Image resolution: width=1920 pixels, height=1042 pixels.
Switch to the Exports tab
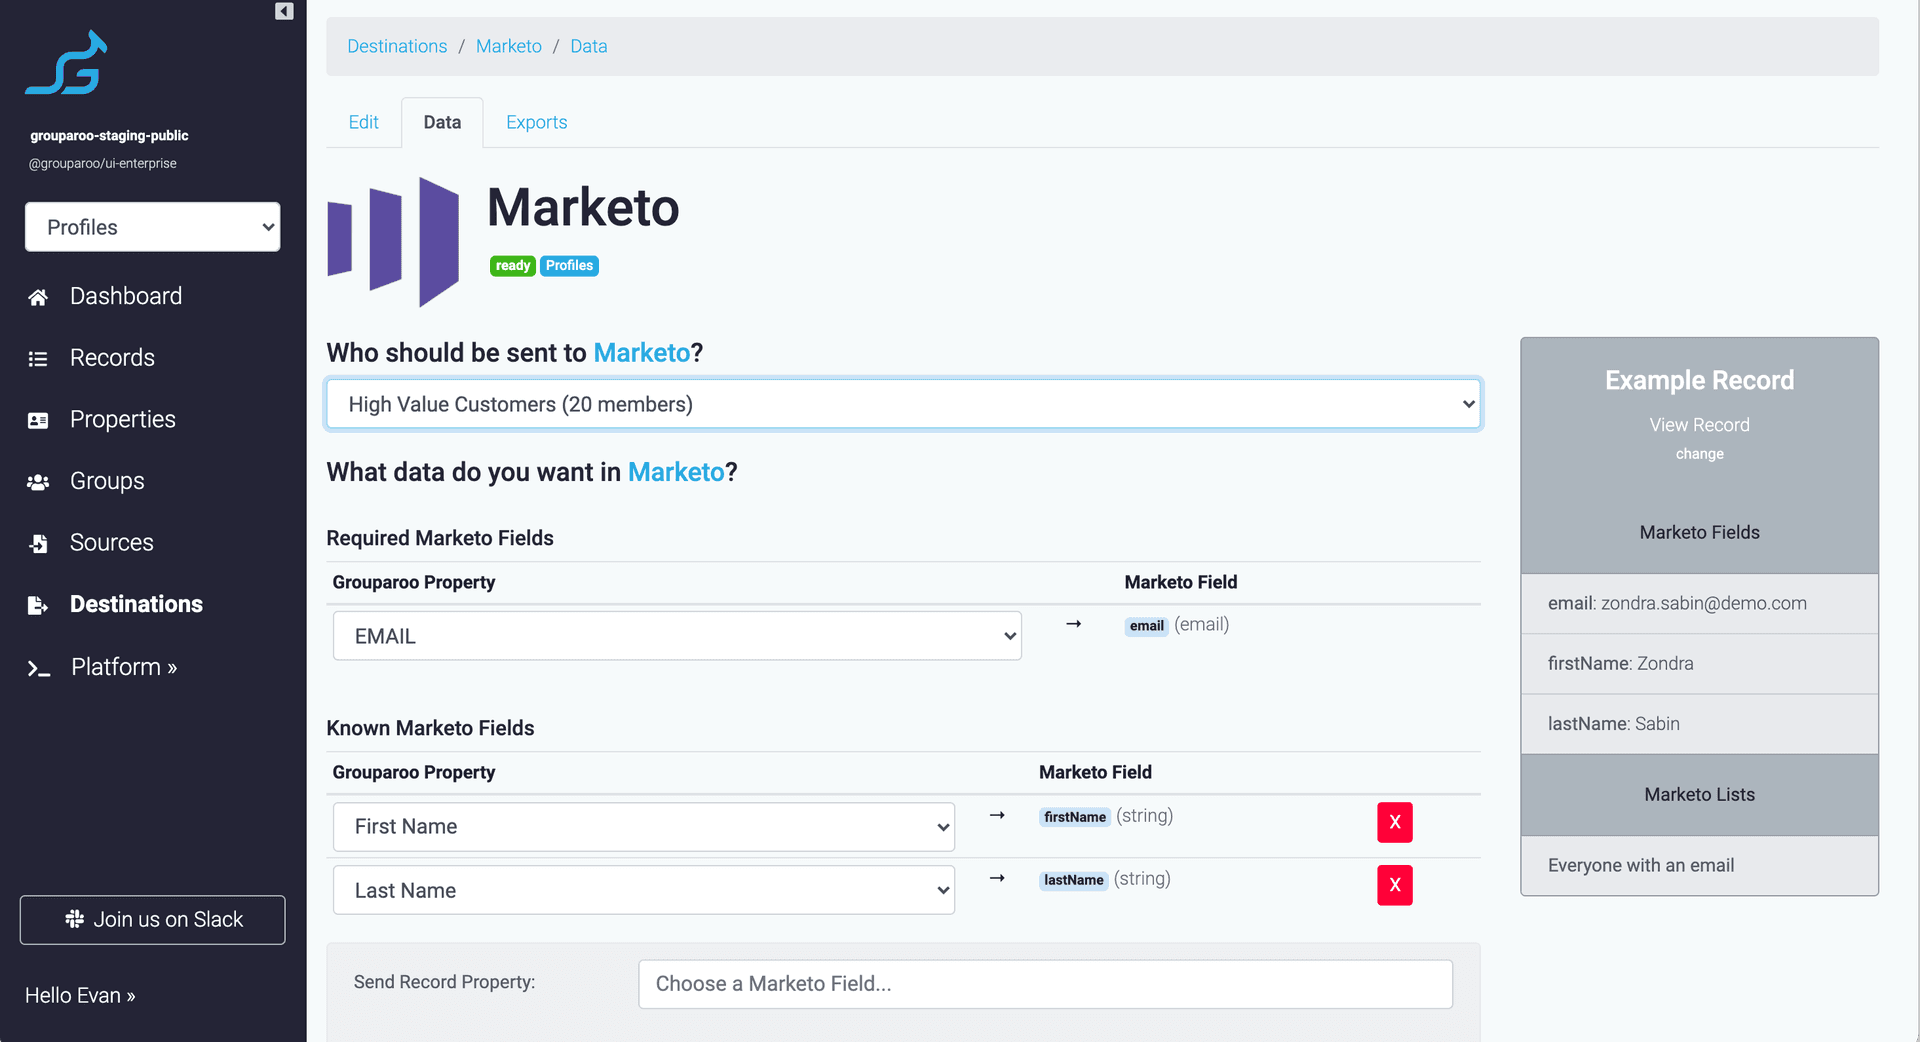[x=536, y=122]
